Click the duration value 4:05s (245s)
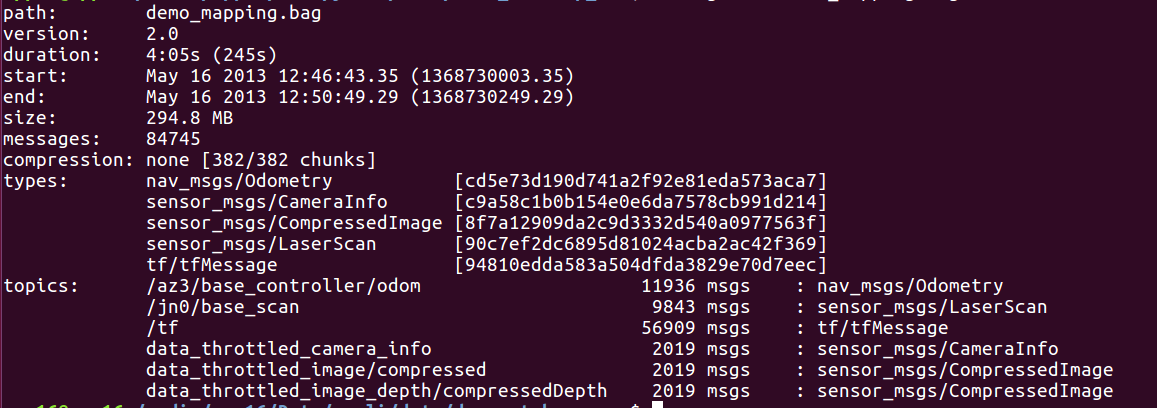 (x=211, y=55)
